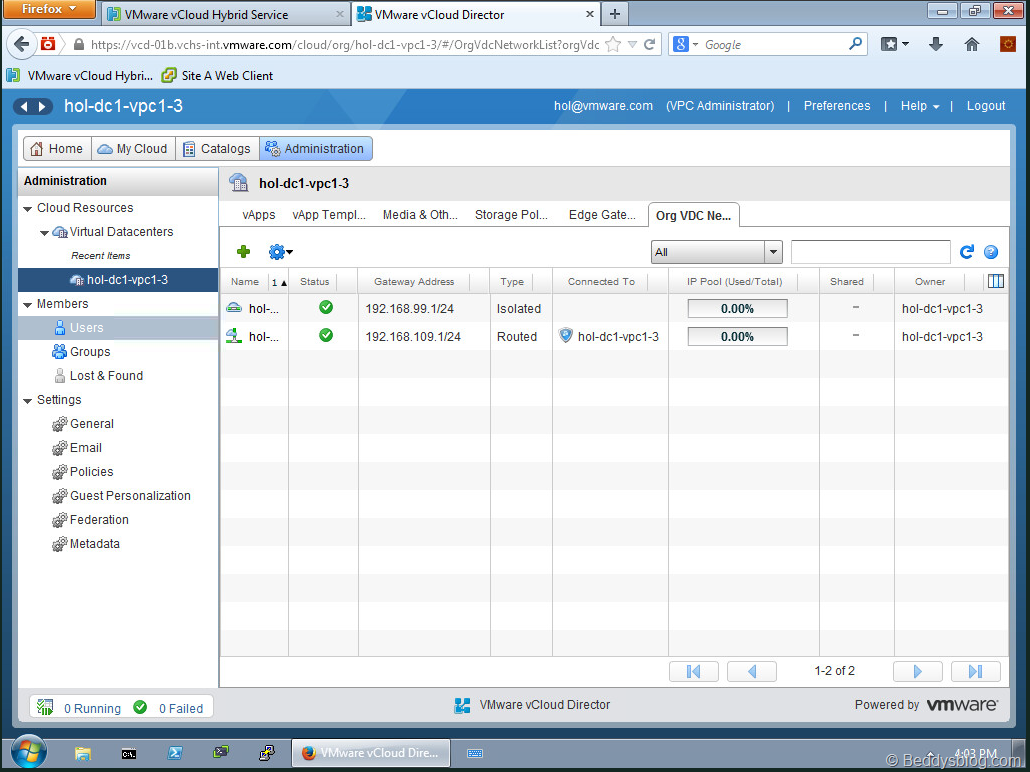Reload the page in Firefox
This screenshot has width=1030, height=772.
(x=650, y=45)
